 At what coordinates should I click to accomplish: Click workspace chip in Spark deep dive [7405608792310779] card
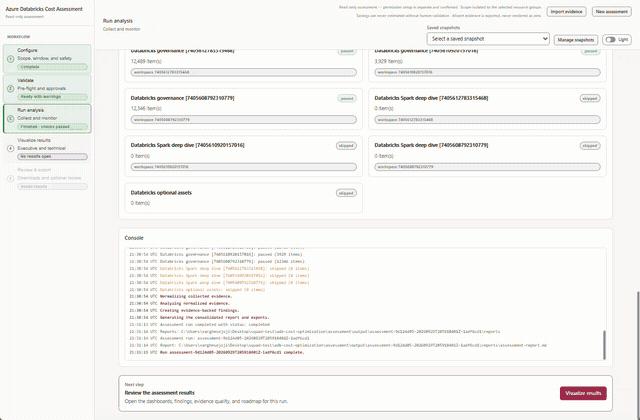487,167
